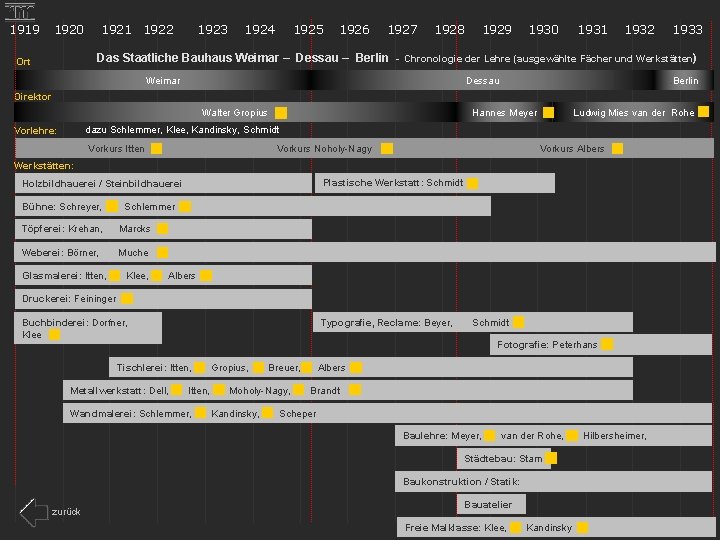Image resolution: width=720 pixels, height=540 pixels.
Task: Go back with the zurück arrow
Action: pyautogui.click(x=34, y=512)
